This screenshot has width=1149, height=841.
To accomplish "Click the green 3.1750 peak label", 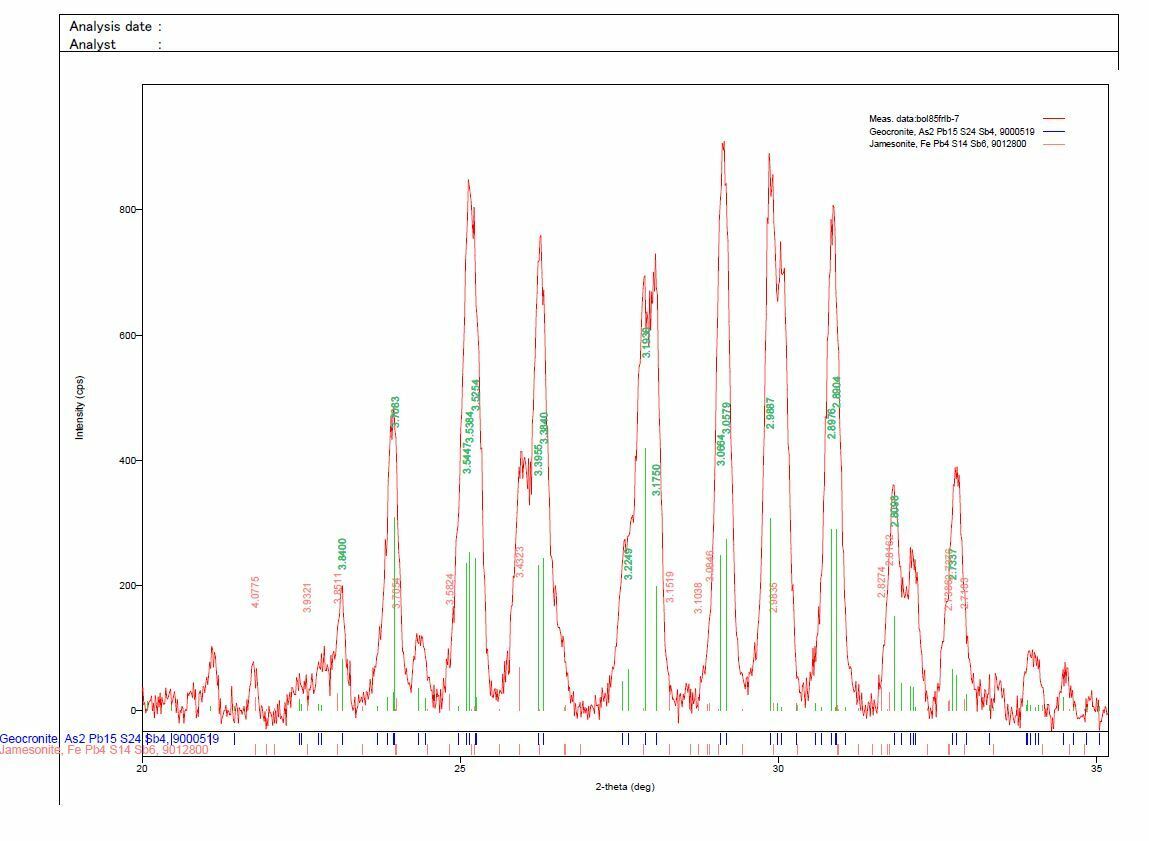I will point(657,479).
